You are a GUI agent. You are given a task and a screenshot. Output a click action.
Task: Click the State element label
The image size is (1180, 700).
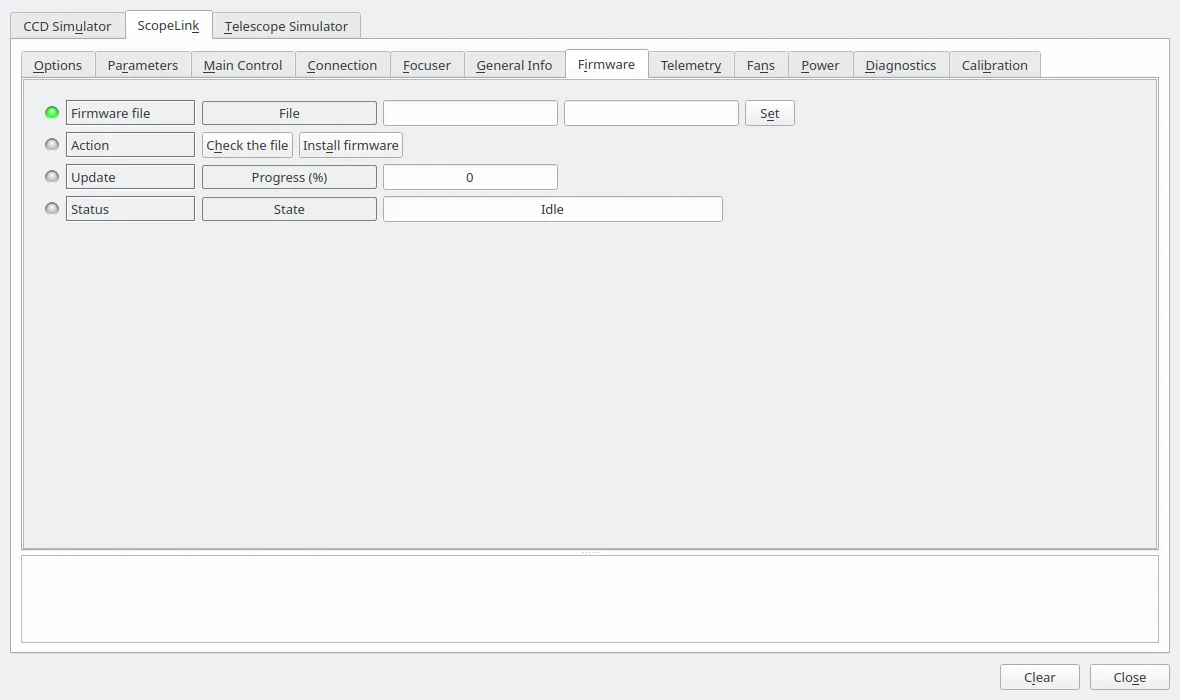click(x=290, y=208)
